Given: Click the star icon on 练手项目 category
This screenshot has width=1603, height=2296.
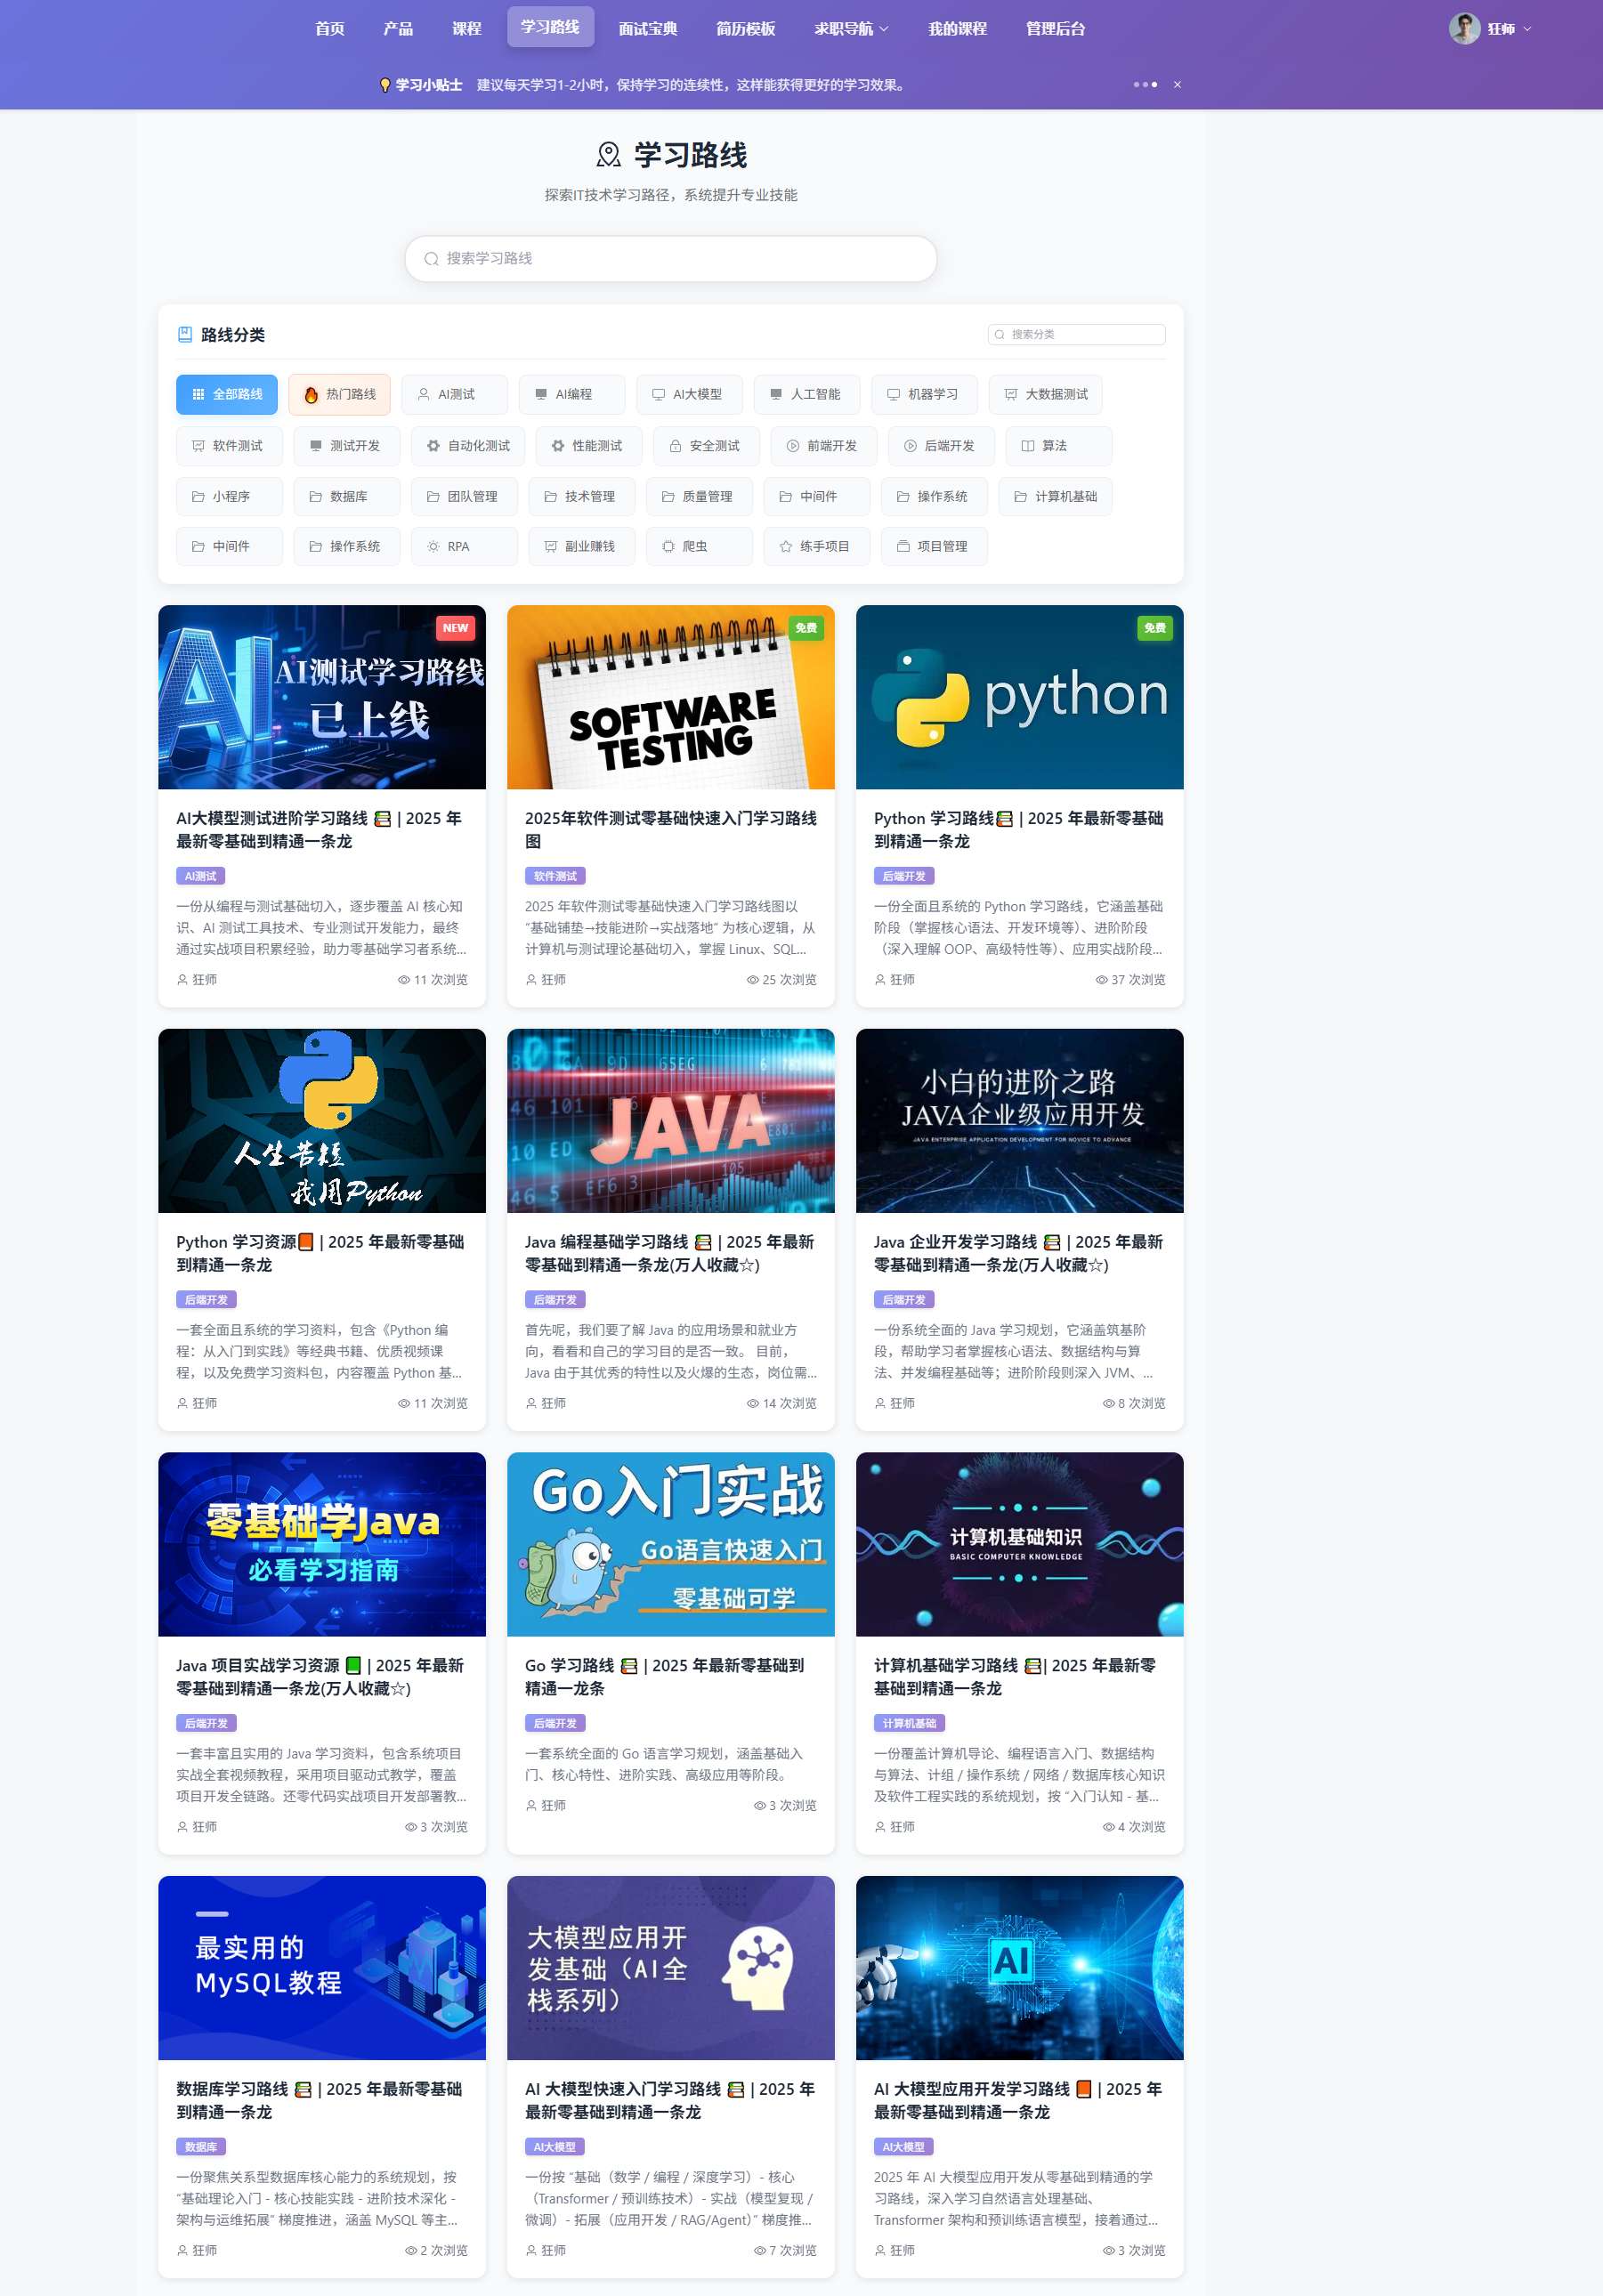Looking at the screenshot, I should tap(786, 547).
